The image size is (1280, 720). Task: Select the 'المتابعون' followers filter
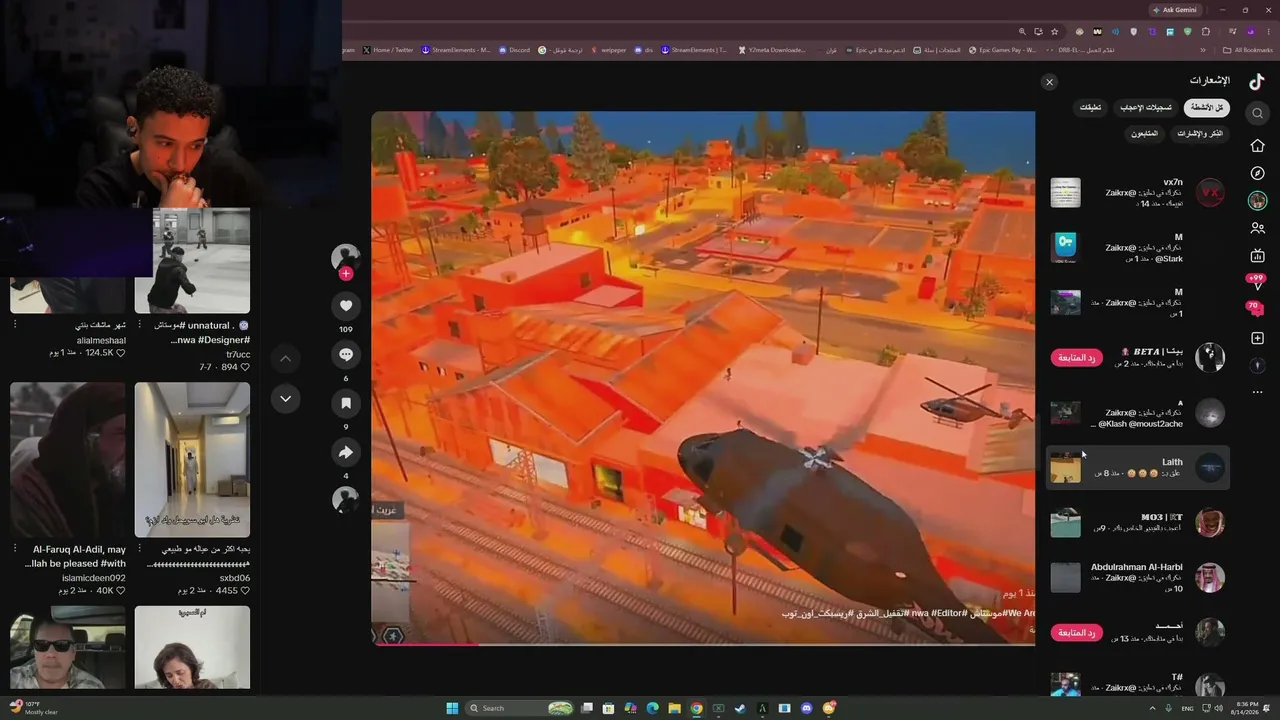pyautogui.click(x=1145, y=133)
